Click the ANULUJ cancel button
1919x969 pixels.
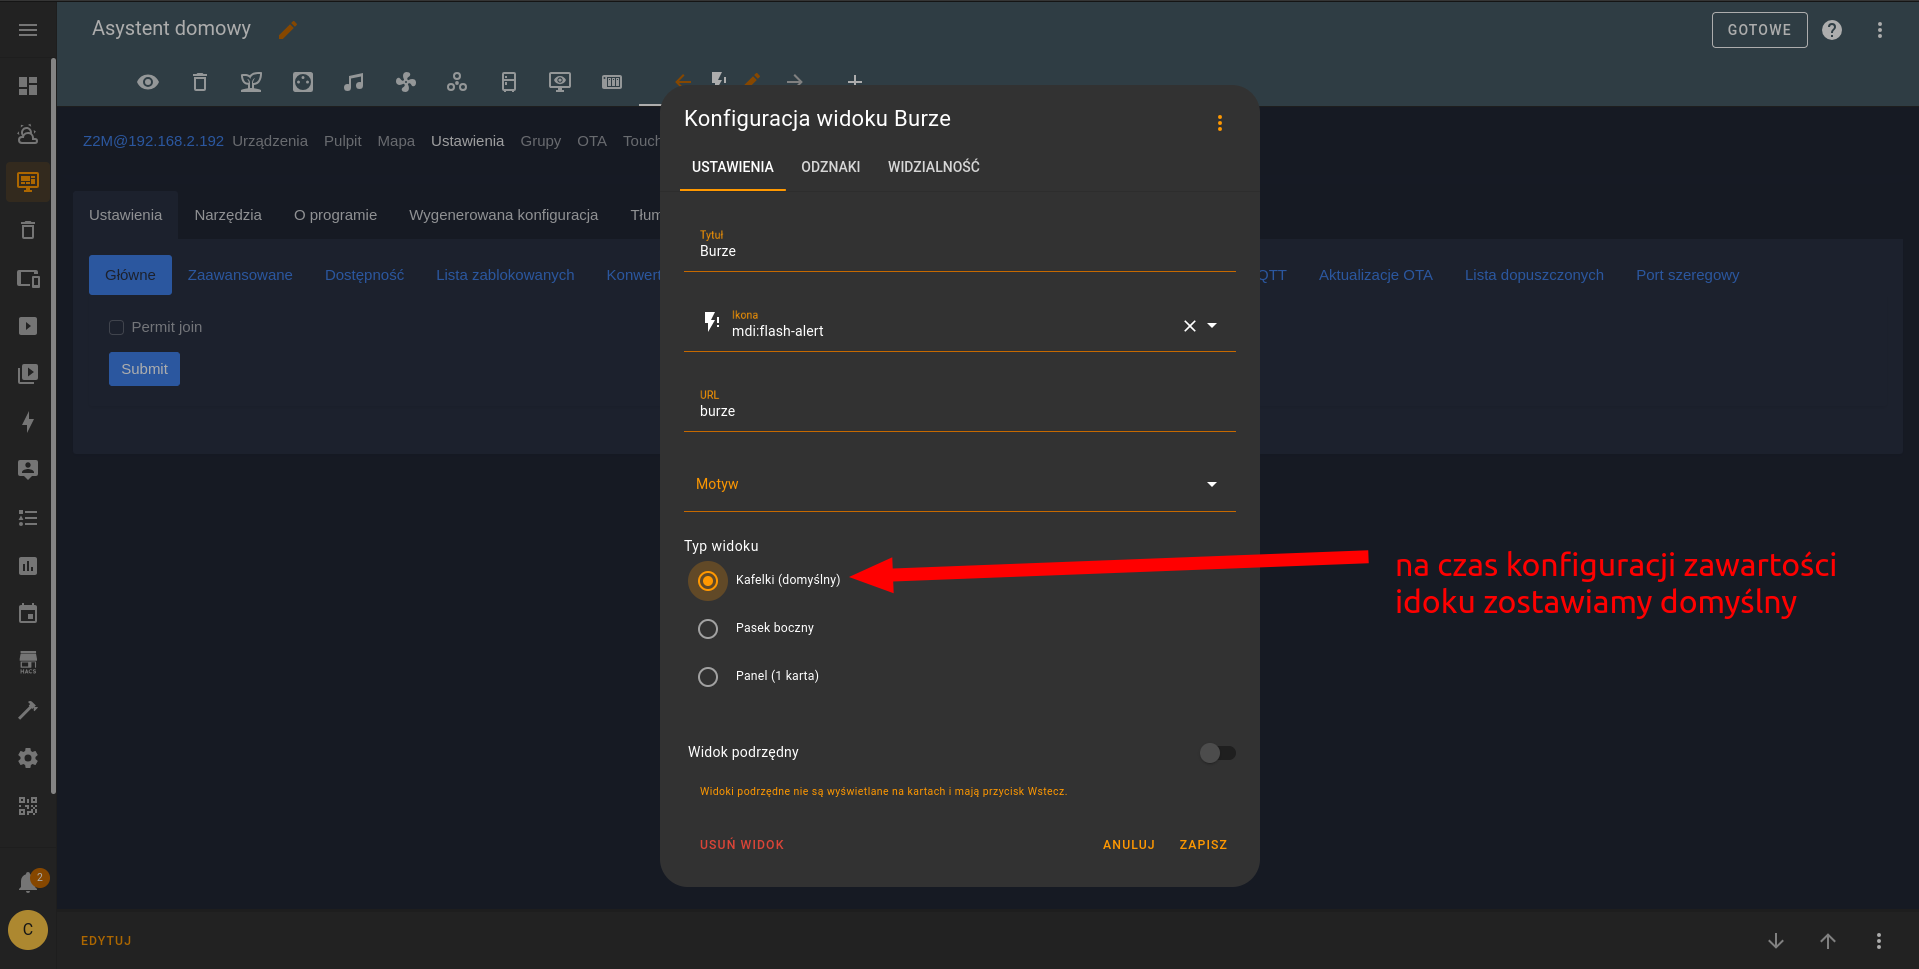[x=1129, y=845]
